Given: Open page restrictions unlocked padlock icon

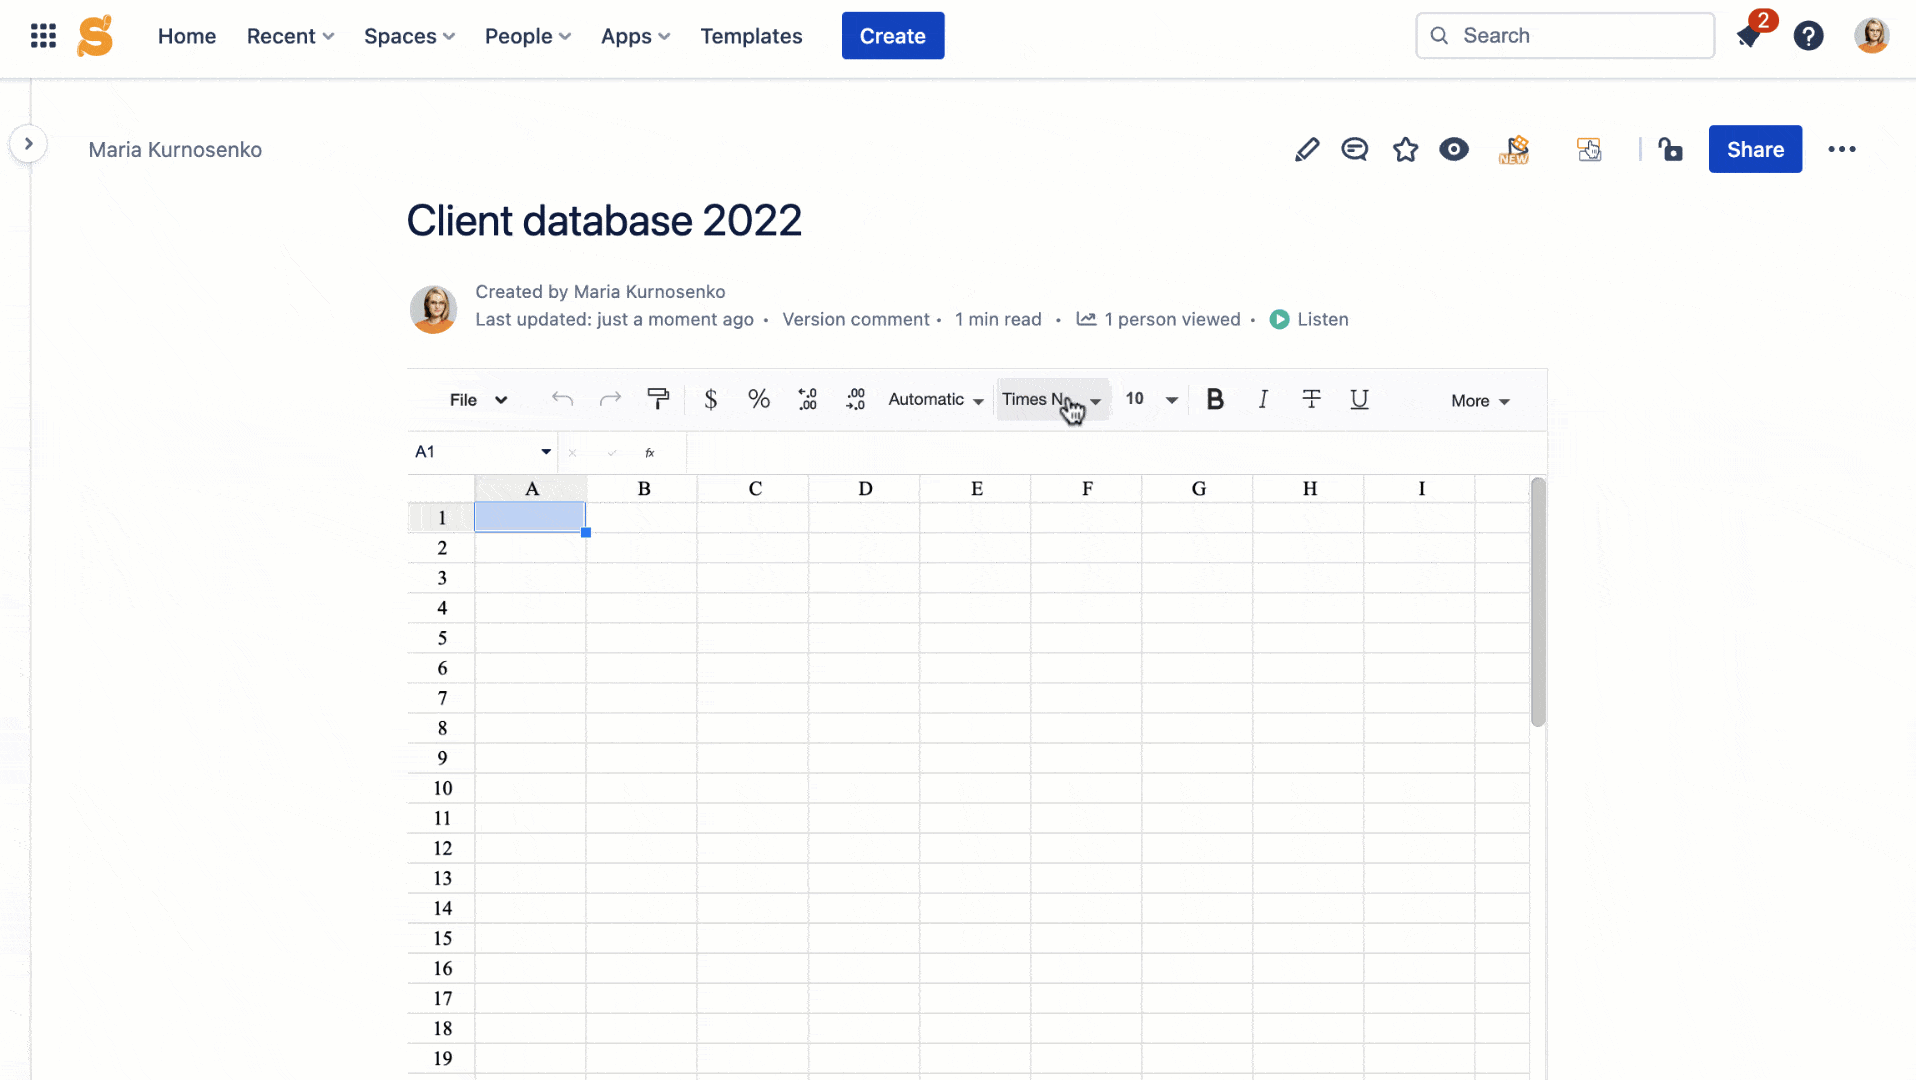Looking at the screenshot, I should coord(1670,149).
